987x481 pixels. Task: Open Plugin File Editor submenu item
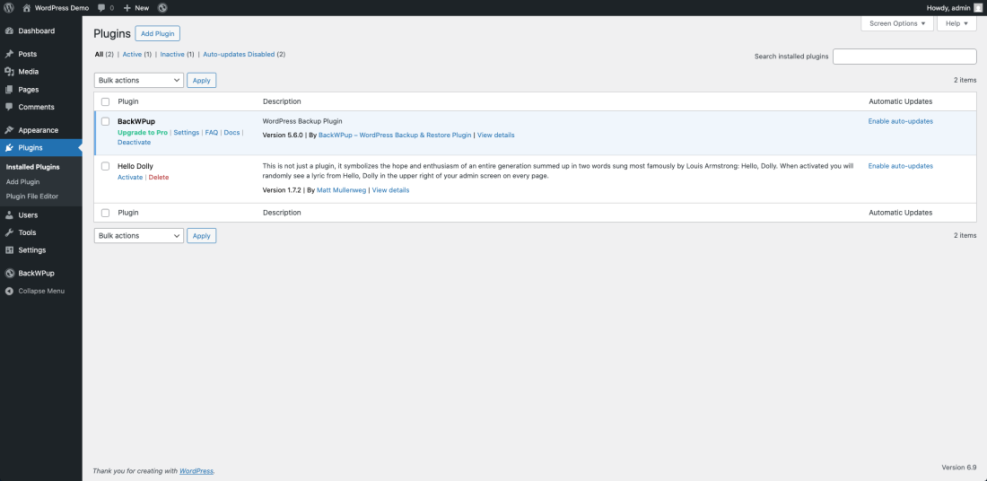(x=32, y=196)
